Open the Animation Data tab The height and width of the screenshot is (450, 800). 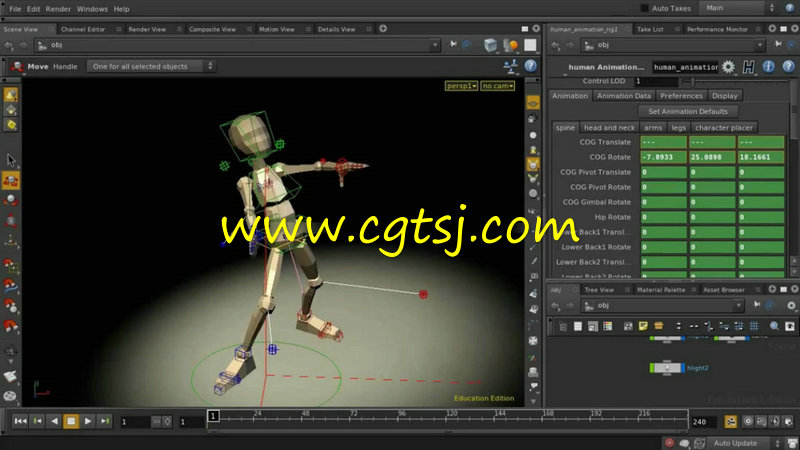[623, 96]
